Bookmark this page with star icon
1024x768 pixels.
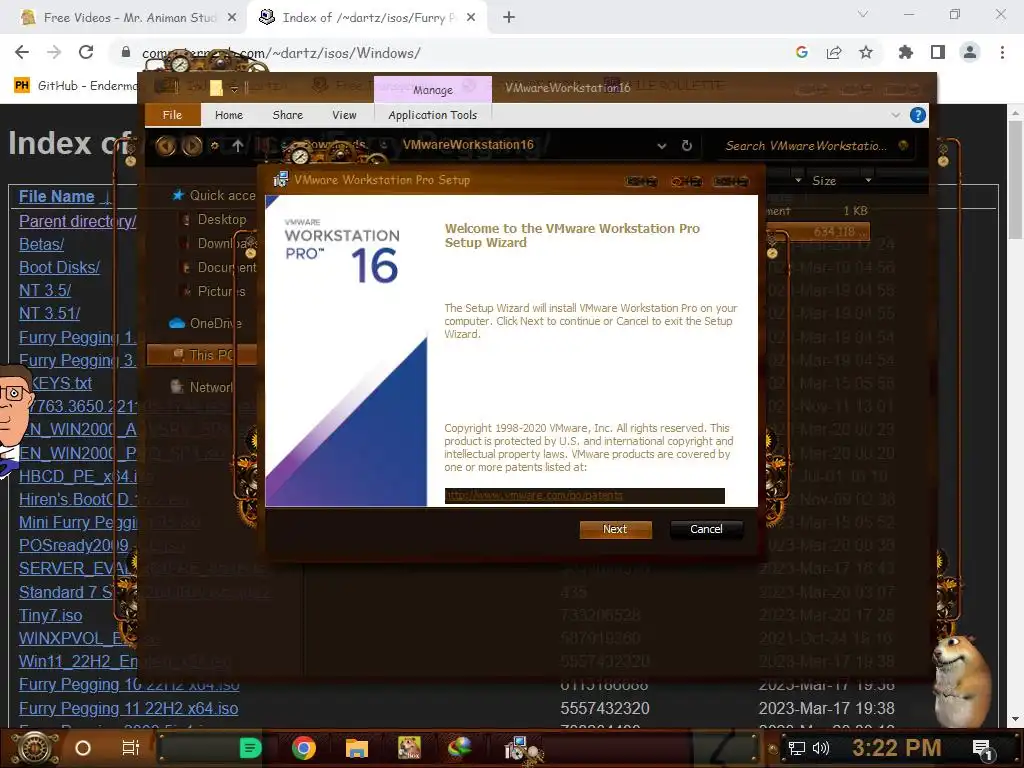[x=866, y=52]
